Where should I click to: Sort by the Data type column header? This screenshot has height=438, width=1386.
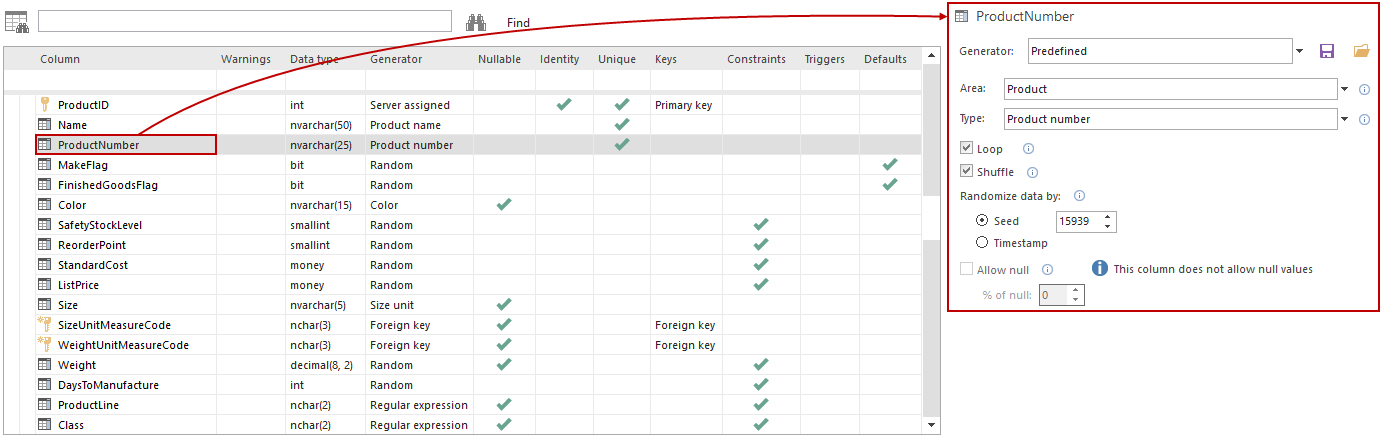314,59
